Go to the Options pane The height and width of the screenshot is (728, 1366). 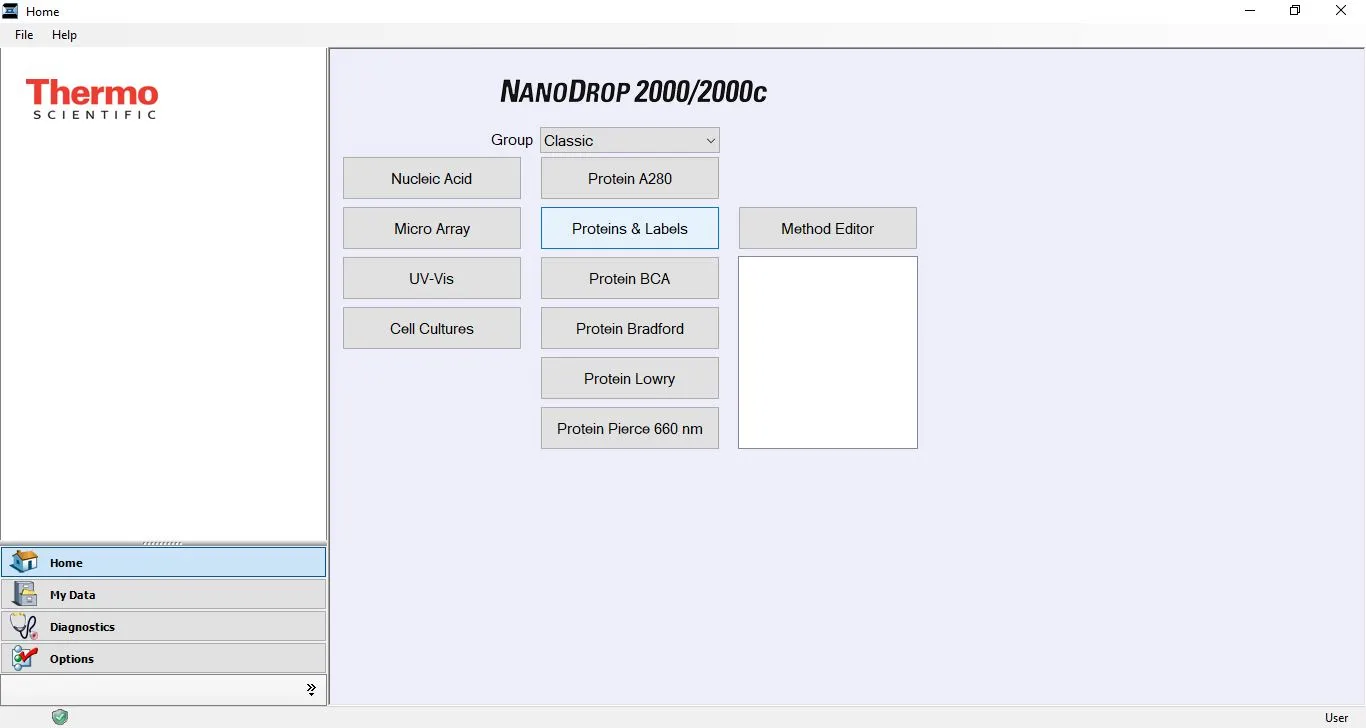[x=163, y=658]
